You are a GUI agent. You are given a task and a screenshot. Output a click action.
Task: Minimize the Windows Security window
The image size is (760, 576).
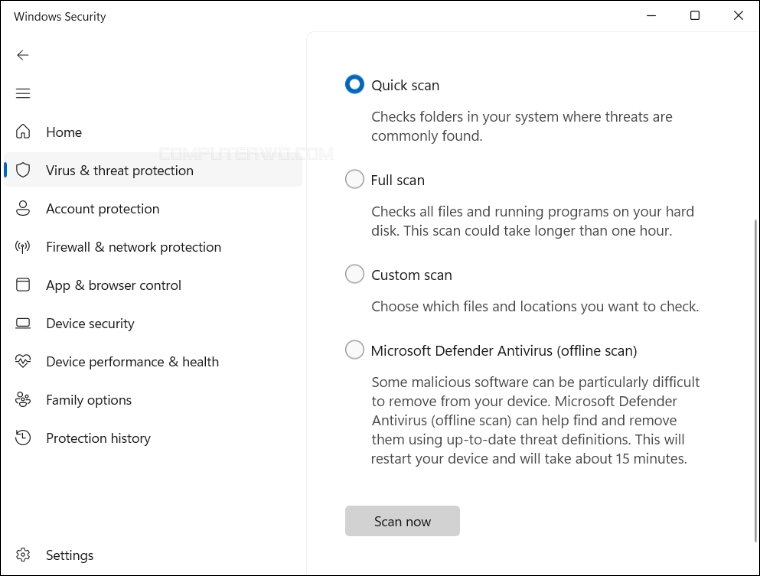pyautogui.click(x=651, y=16)
